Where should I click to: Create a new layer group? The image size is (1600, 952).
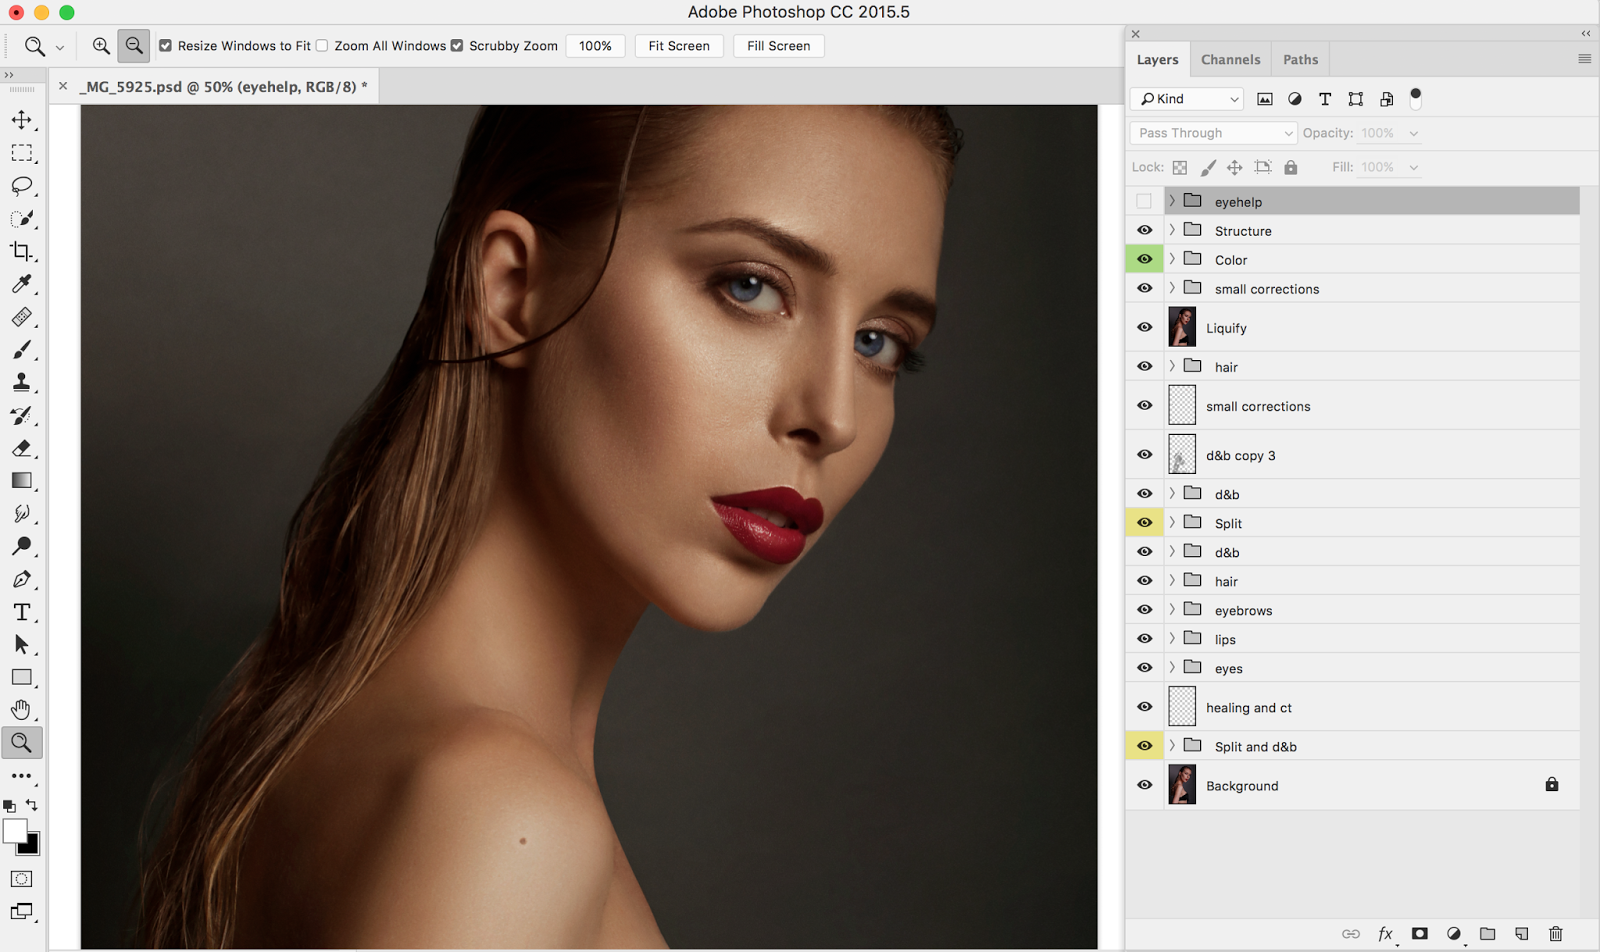point(1488,934)
